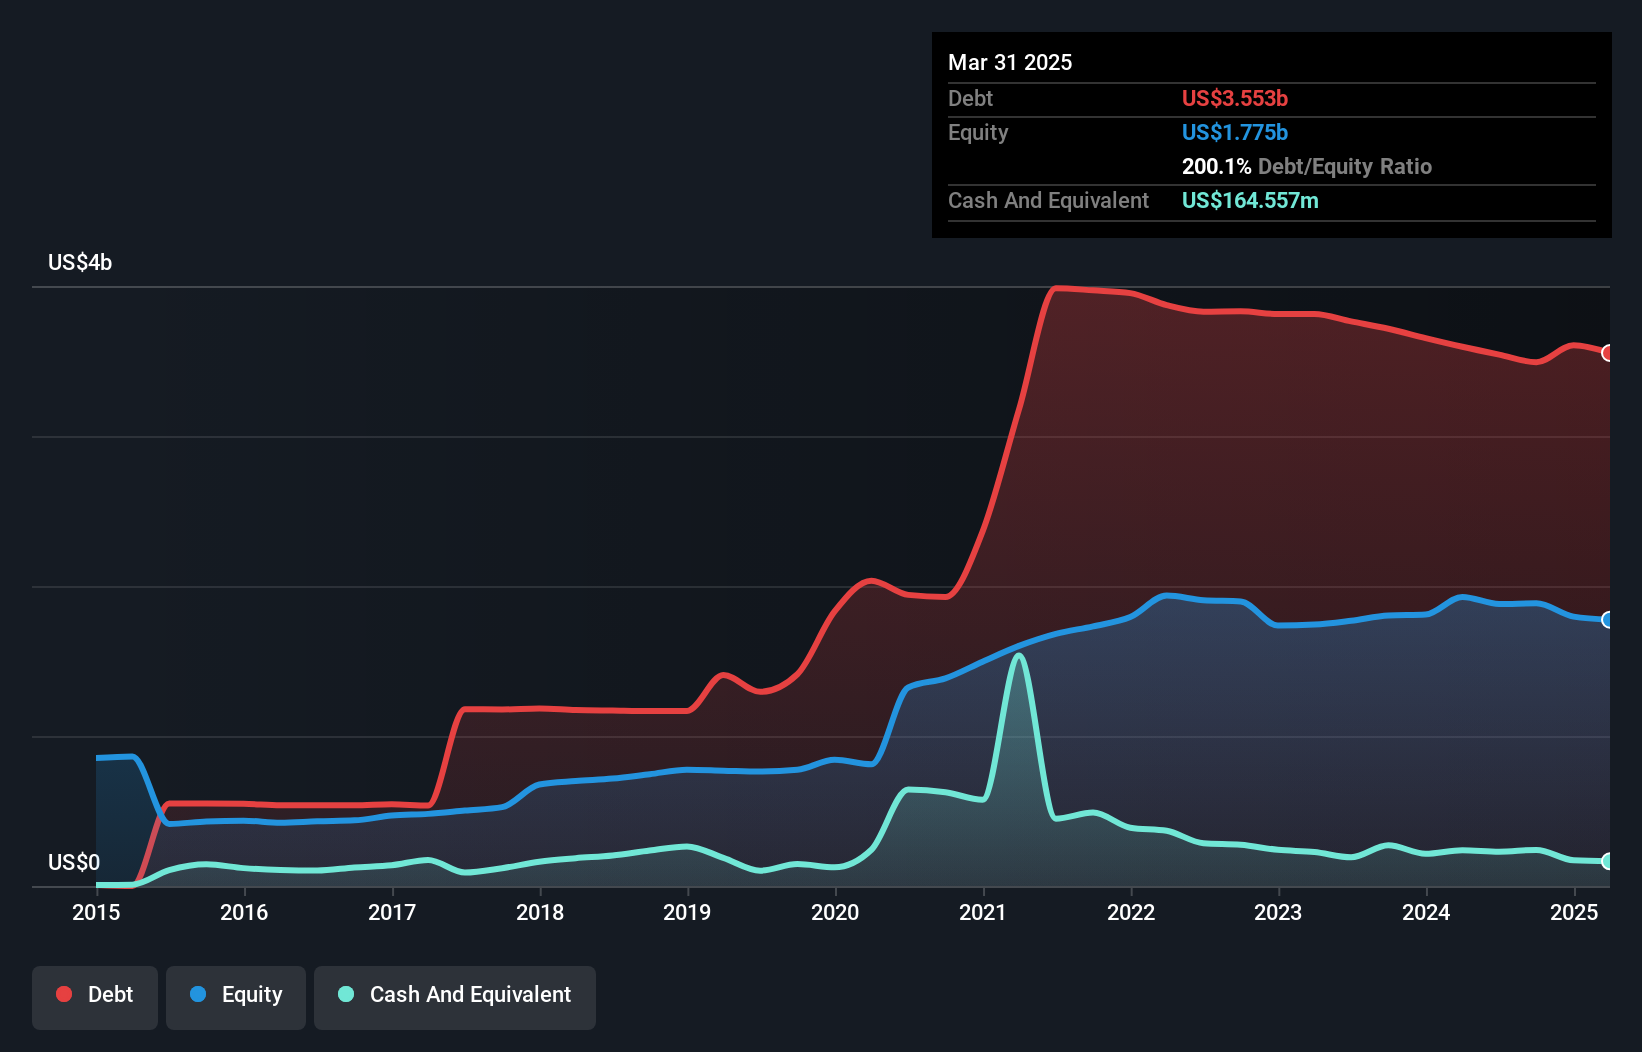Click the Debt row label in tooltip
This screenshot has width=1642, height=1052.
[x=970, y=98]
